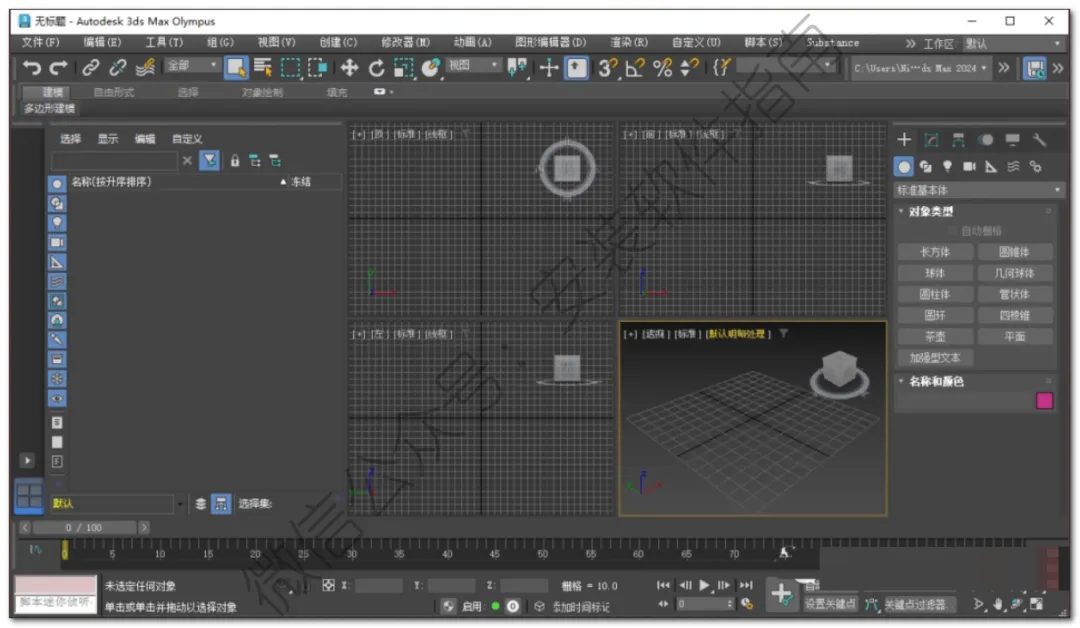Click the 长方体 button
Viewport: 1080px width, 628px height.
point(935,252)
